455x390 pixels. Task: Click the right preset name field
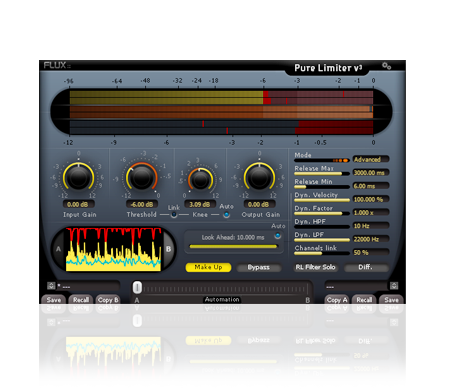click(356, 286)
